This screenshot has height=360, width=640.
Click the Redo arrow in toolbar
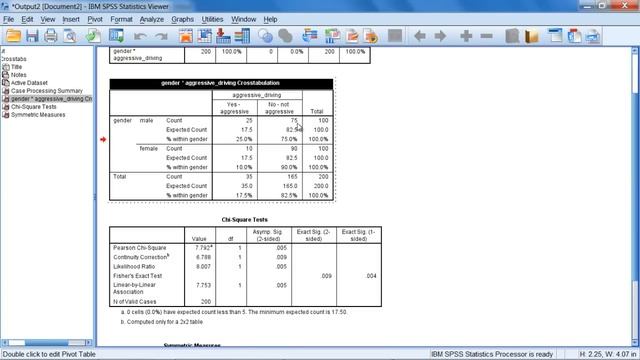pyautogui.click(x=161, y=36)
